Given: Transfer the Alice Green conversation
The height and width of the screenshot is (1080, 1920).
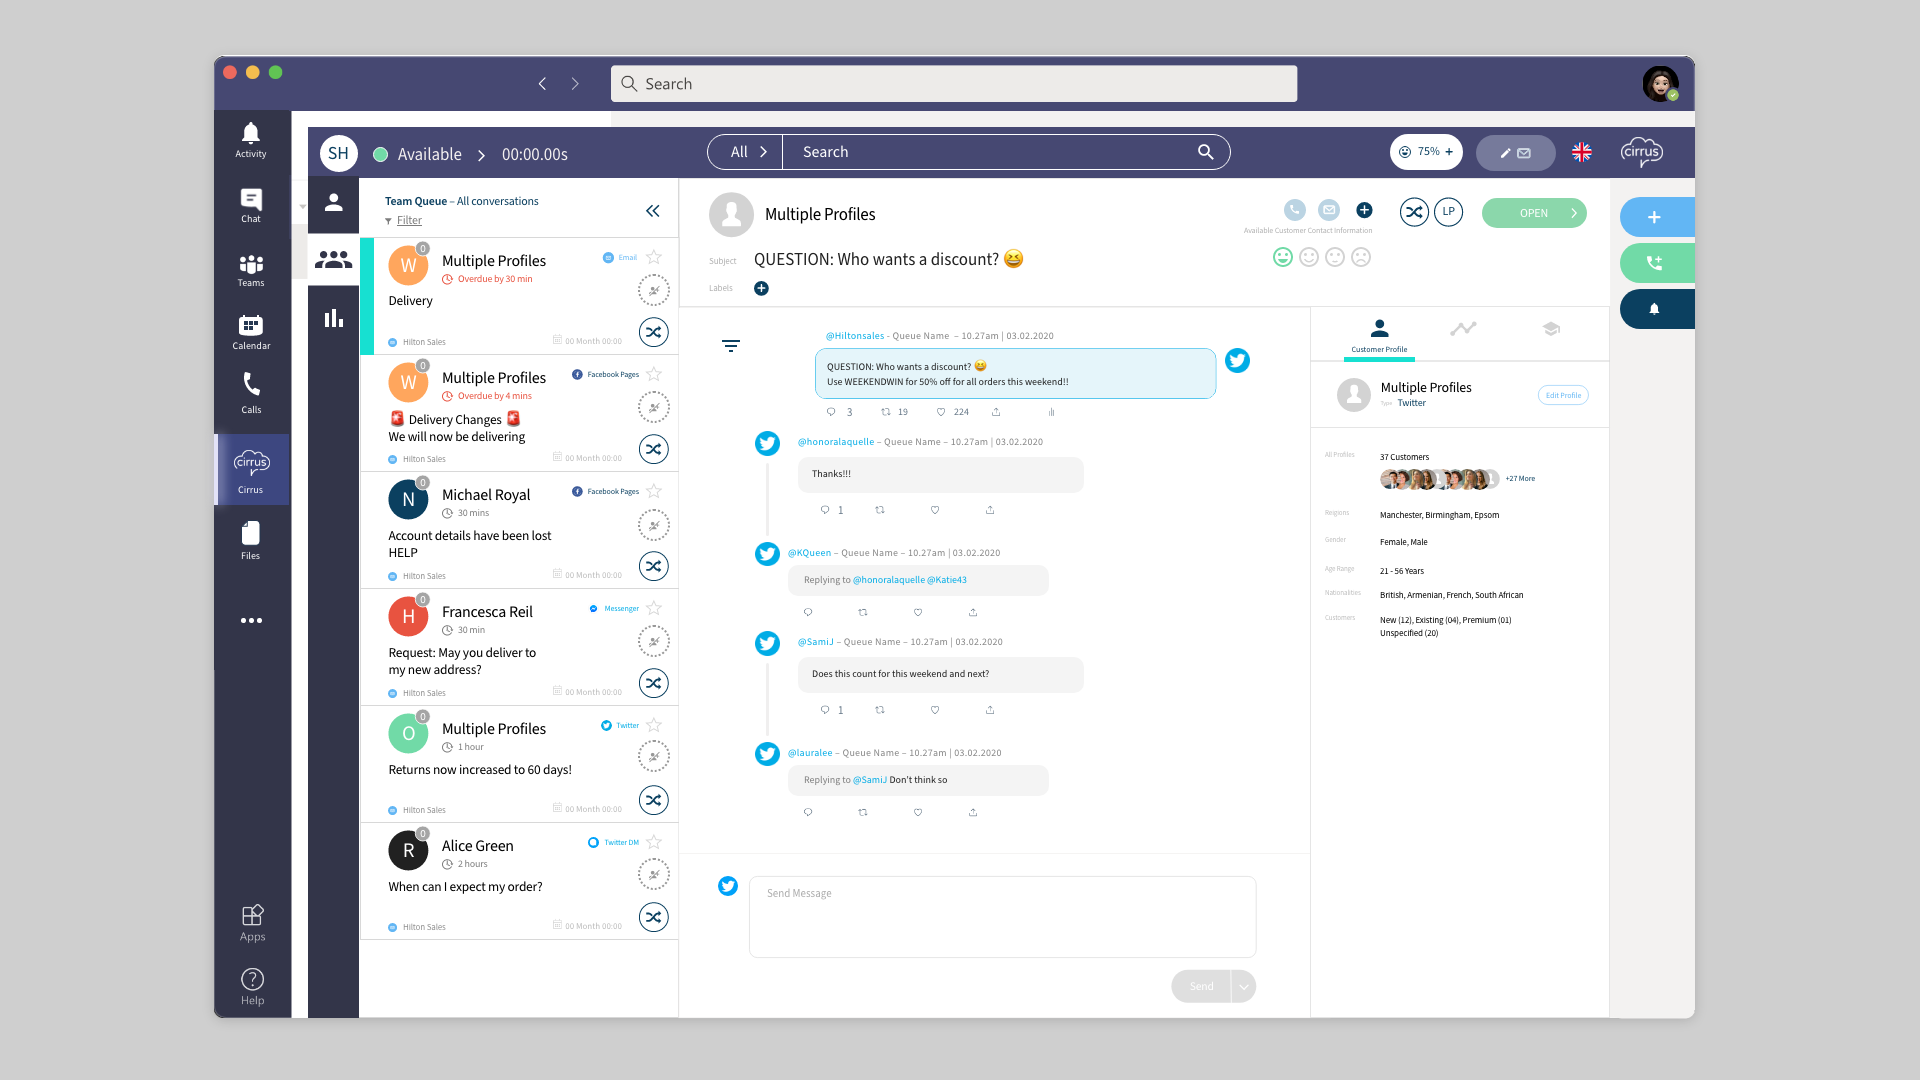Looking at the screenshot, I should click(x=654, y=917).
